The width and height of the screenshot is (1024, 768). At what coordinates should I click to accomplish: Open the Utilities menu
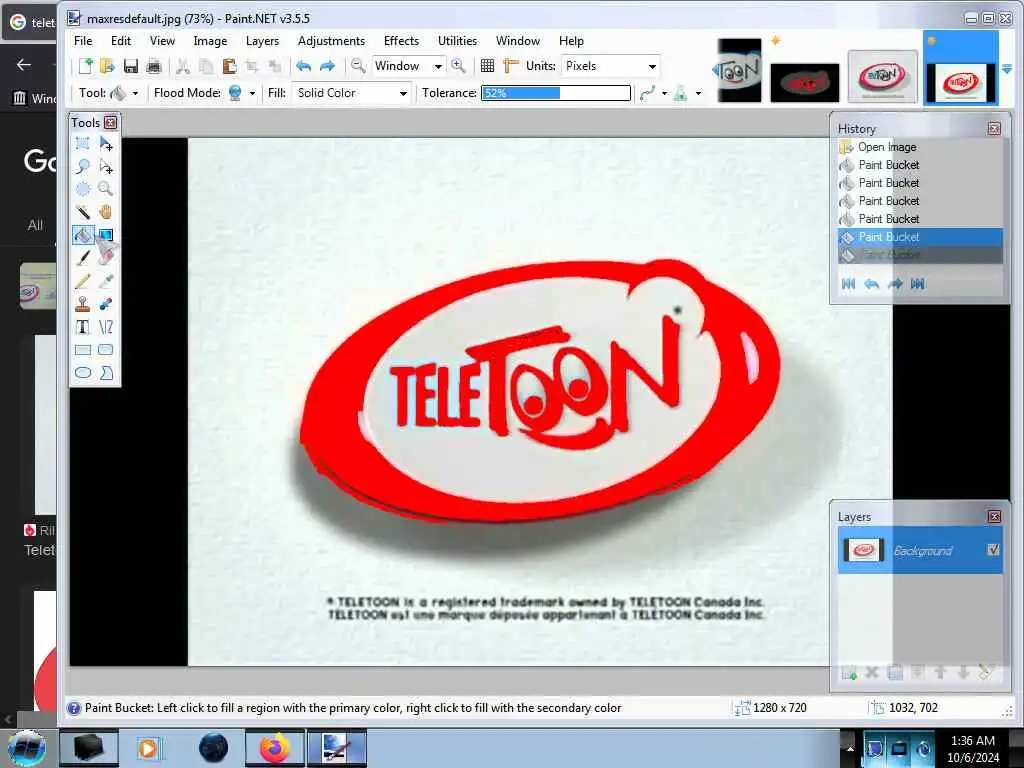pyautogui.click(x=457, y=40)
